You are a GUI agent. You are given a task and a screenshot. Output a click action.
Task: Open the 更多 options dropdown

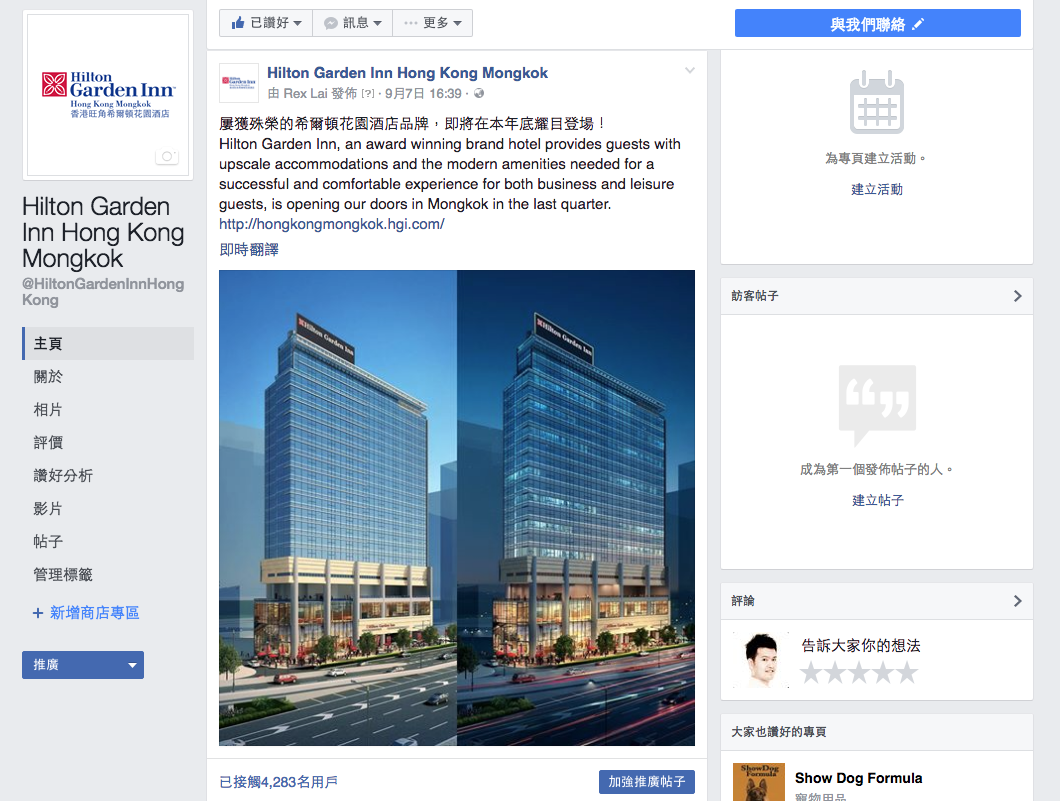[433, 23]
